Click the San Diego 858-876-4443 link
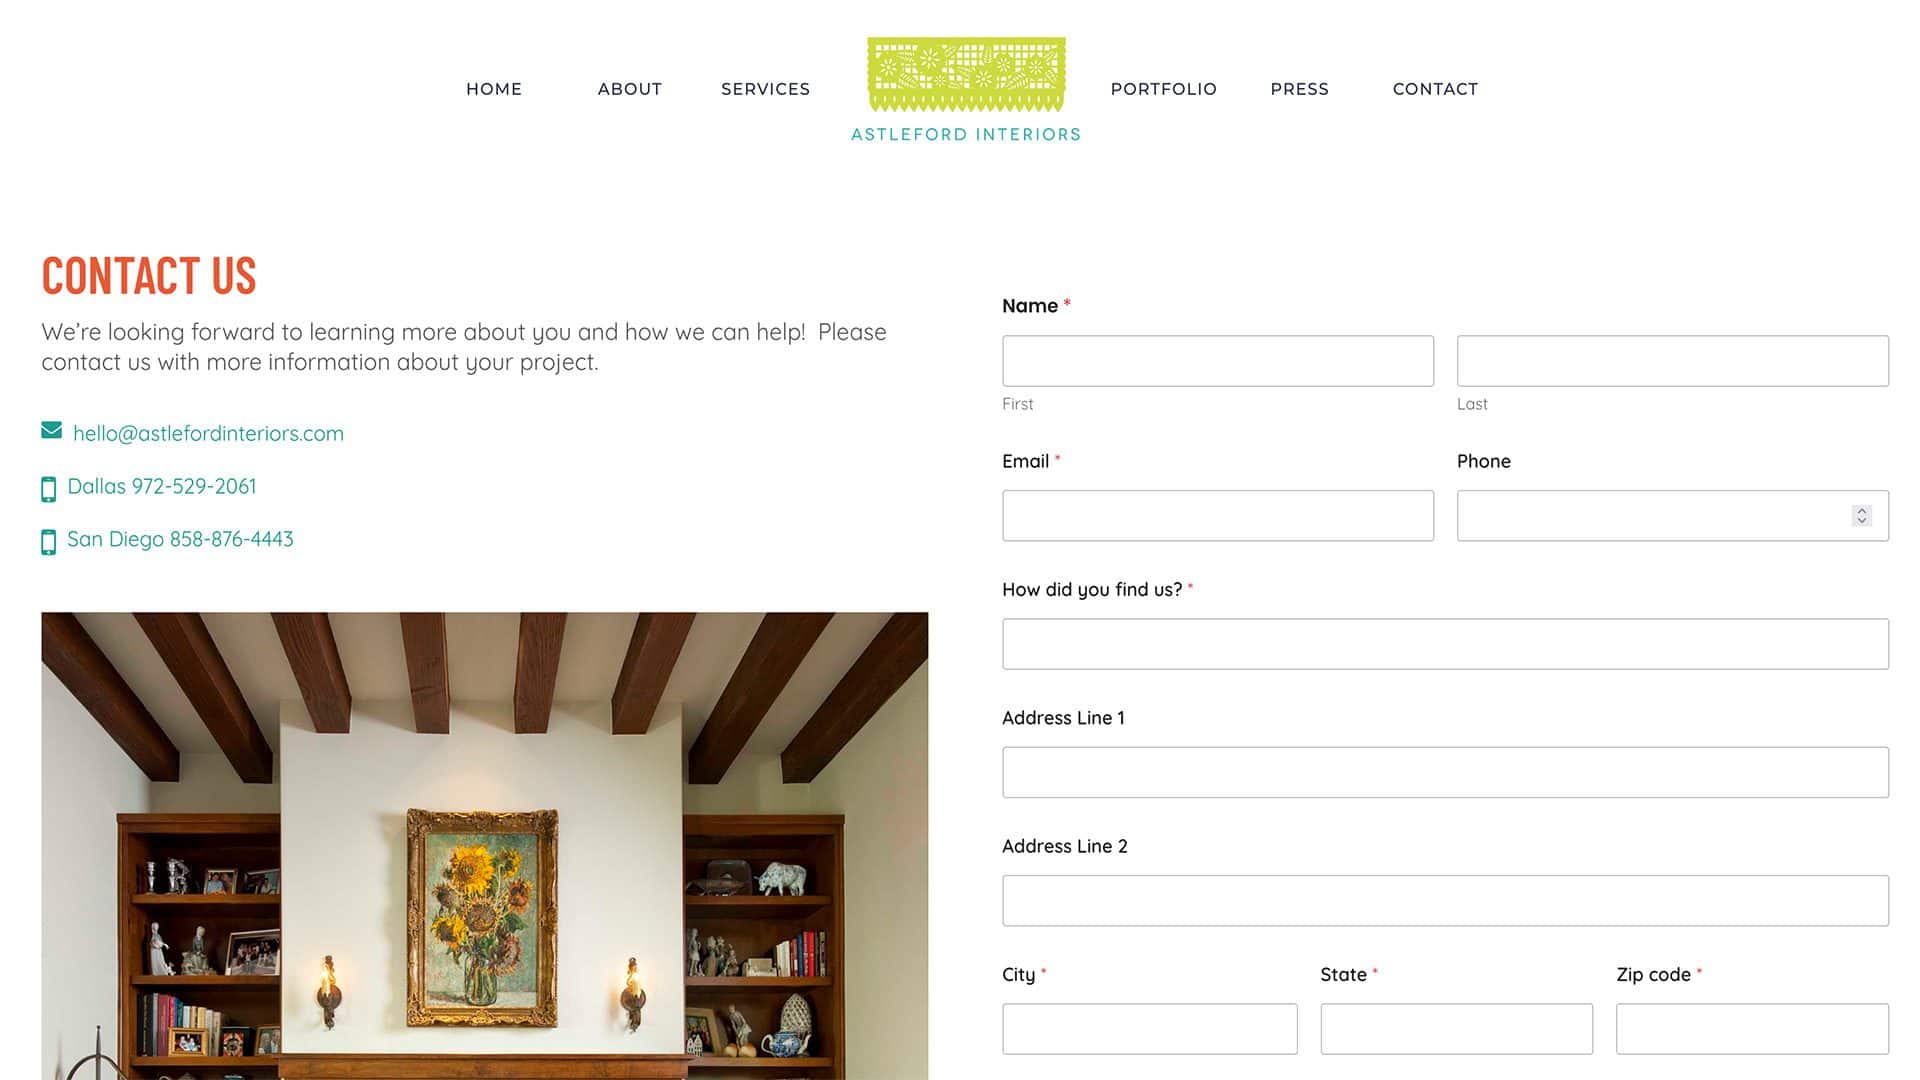 click(180, 539)
